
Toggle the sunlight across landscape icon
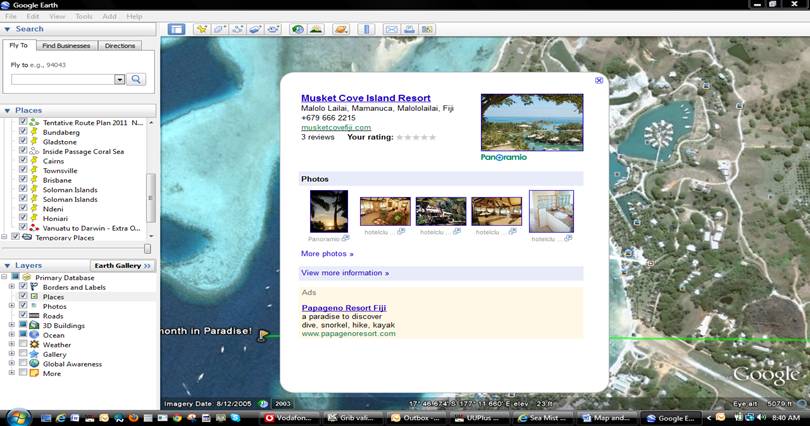click(x=316, y=29)
